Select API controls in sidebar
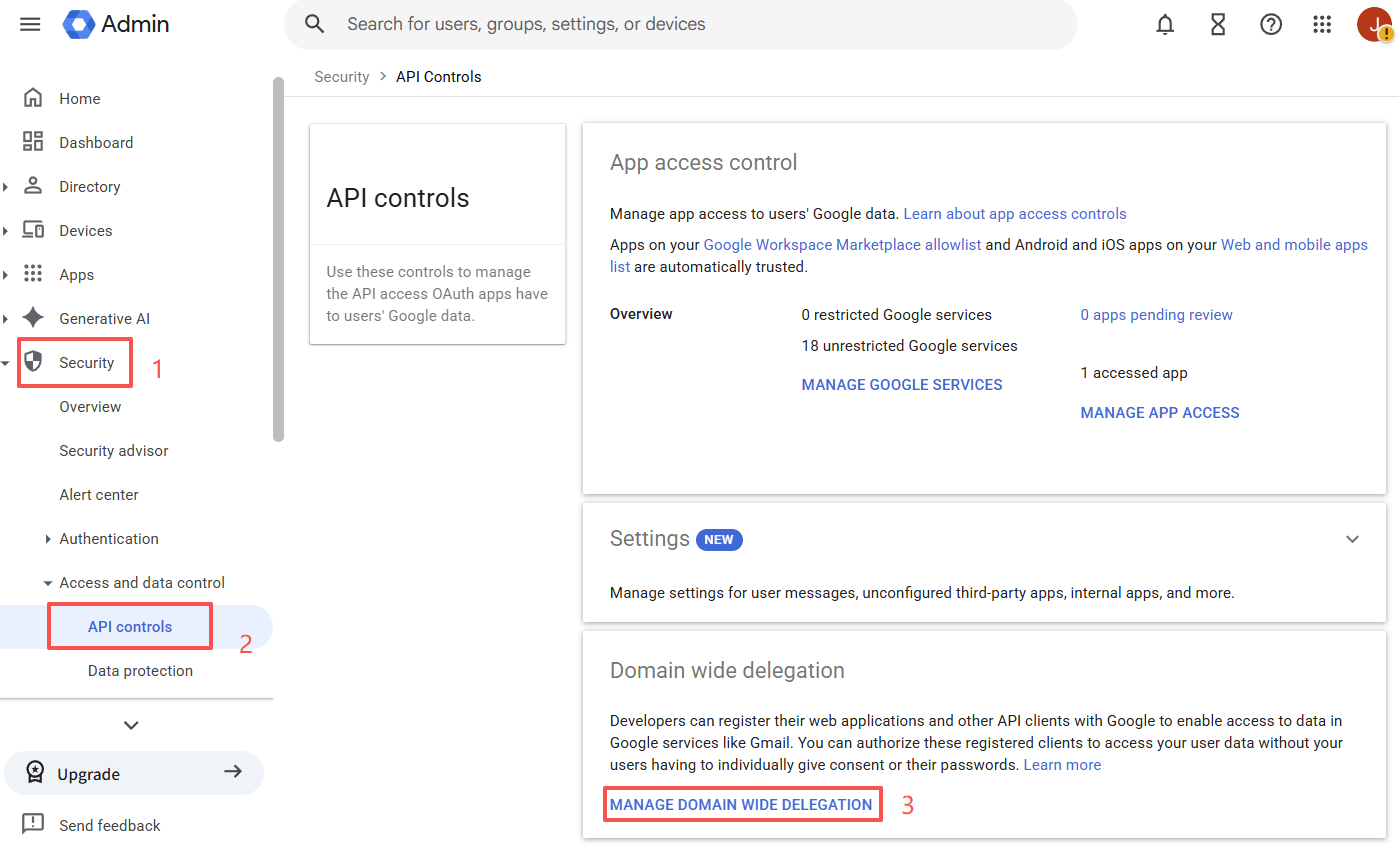Image resolution: width=1399 pixels, height=848 pixels. pos(130,626)
